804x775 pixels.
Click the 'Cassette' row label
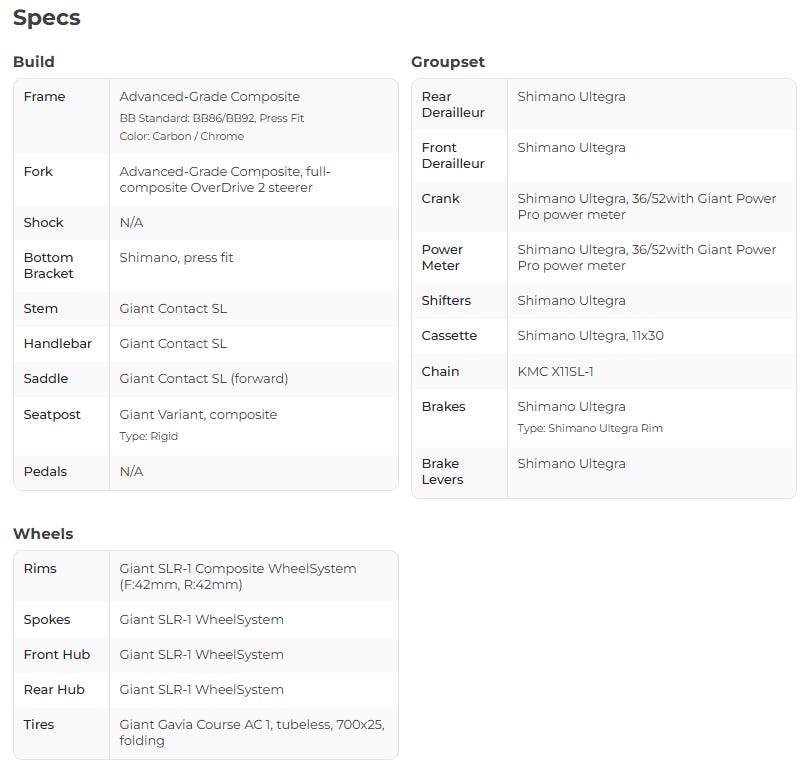tap(449, 335)
